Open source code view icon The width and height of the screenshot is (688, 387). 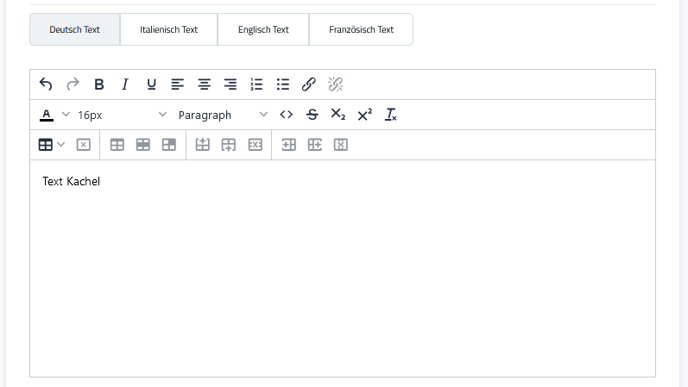pos(286,115)
